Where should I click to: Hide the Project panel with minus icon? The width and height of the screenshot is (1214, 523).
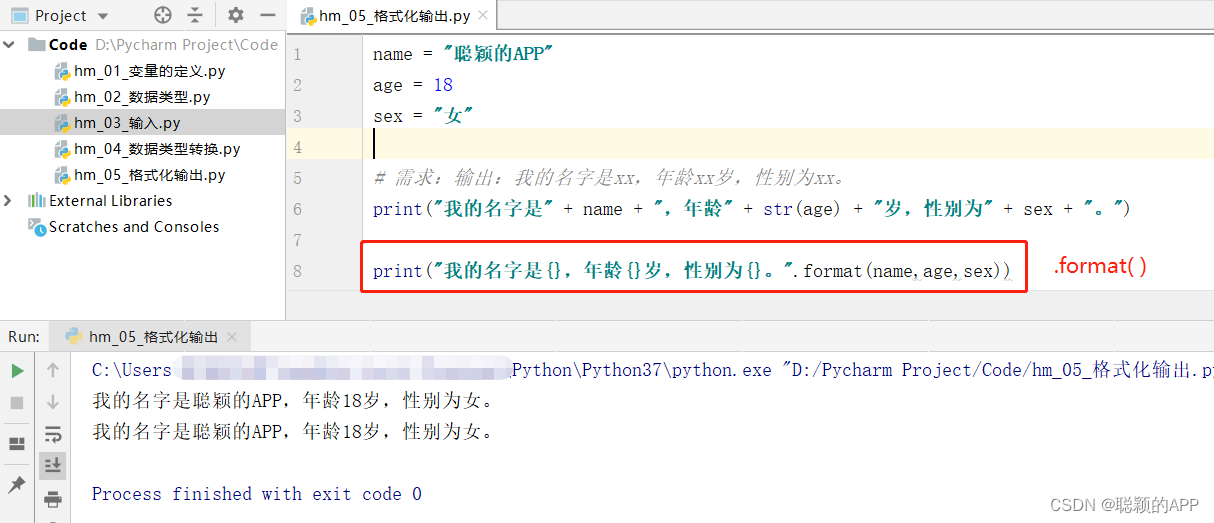pos(267,15)
